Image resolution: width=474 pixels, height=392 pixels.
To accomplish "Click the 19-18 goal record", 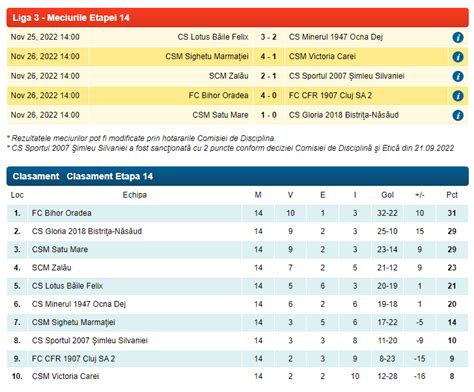I will (x=387, y=304).
